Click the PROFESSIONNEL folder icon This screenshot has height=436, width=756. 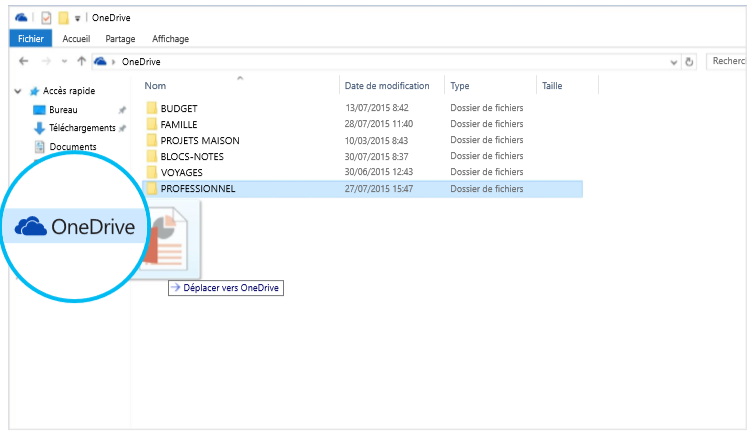click(x=151, y=188)
